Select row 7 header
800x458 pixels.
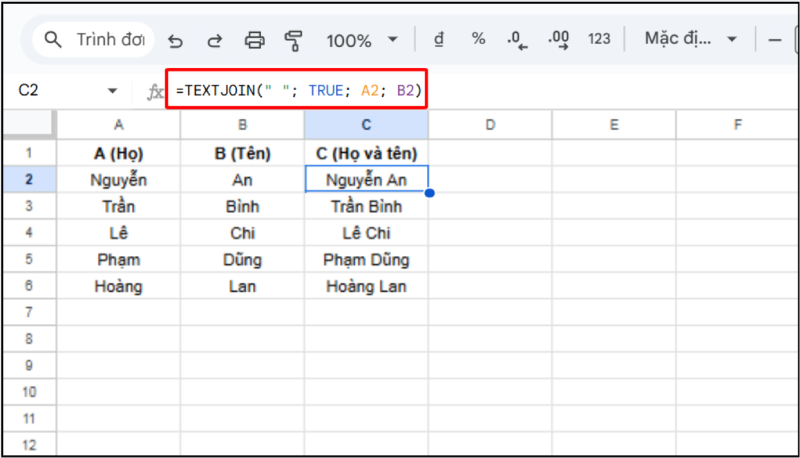[29, 312]
